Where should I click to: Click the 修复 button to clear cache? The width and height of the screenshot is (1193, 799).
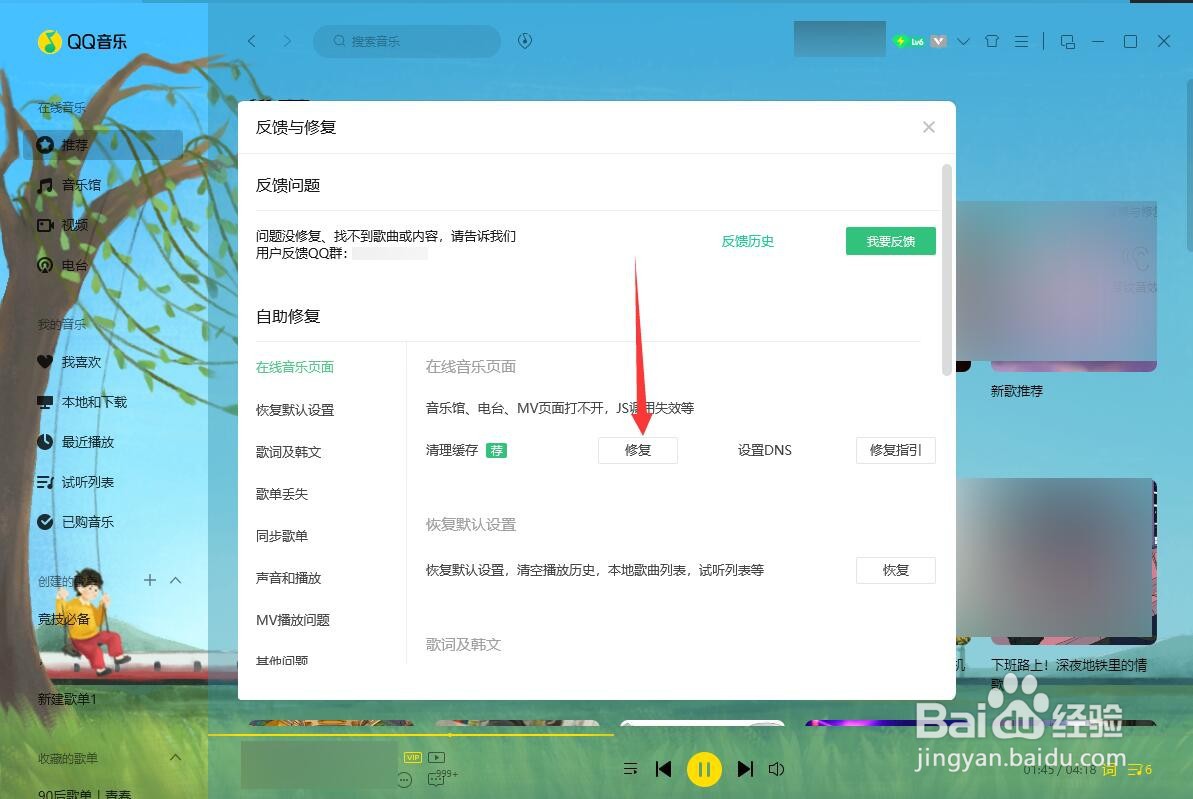(637, 450)
